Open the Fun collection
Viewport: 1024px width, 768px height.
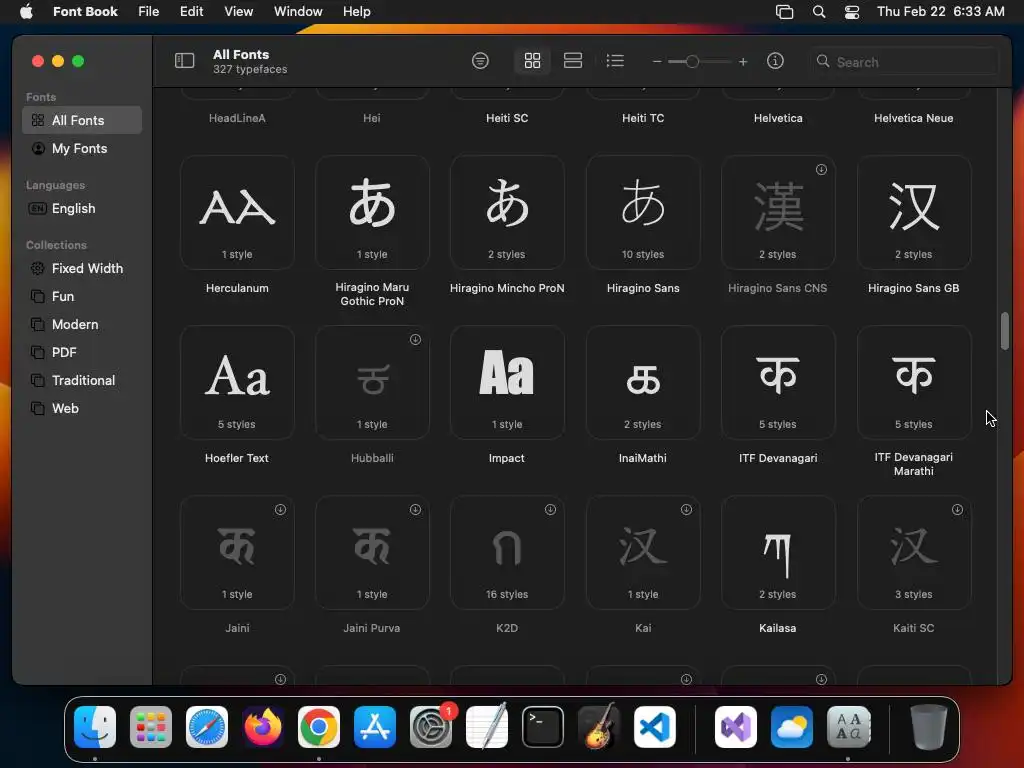tap(82, 296)
